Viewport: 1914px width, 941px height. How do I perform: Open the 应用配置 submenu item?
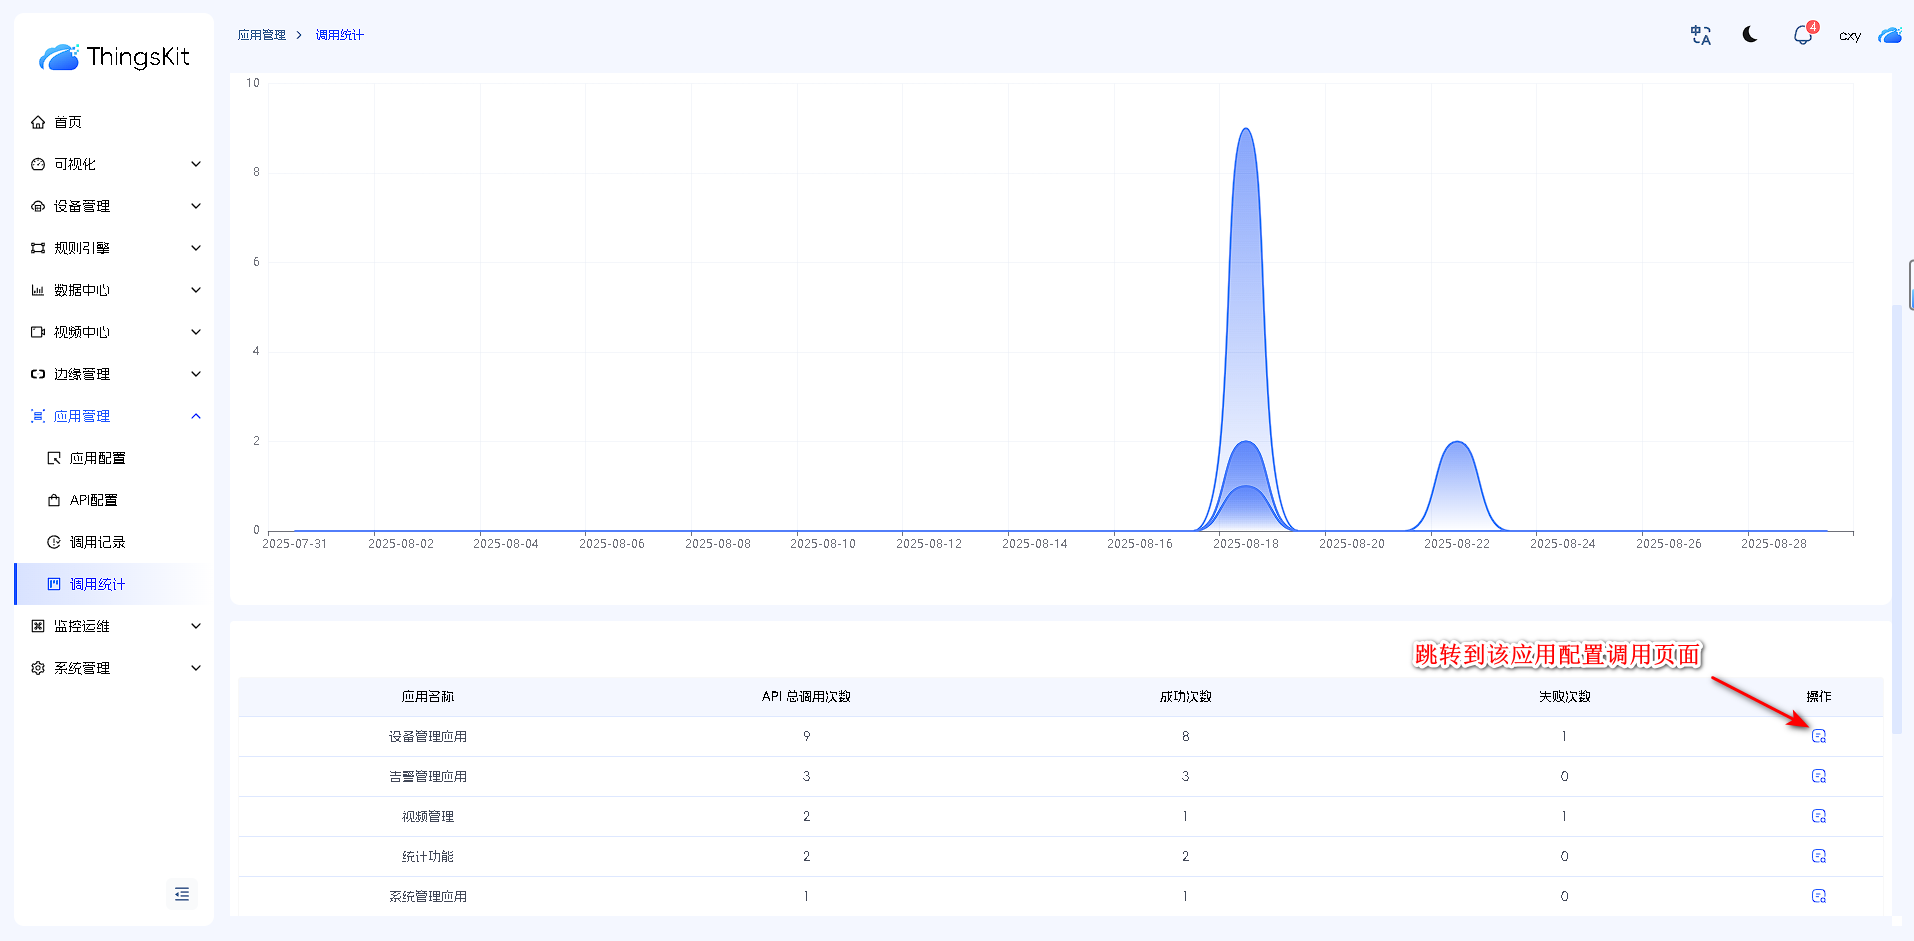(x=97, y=458)
